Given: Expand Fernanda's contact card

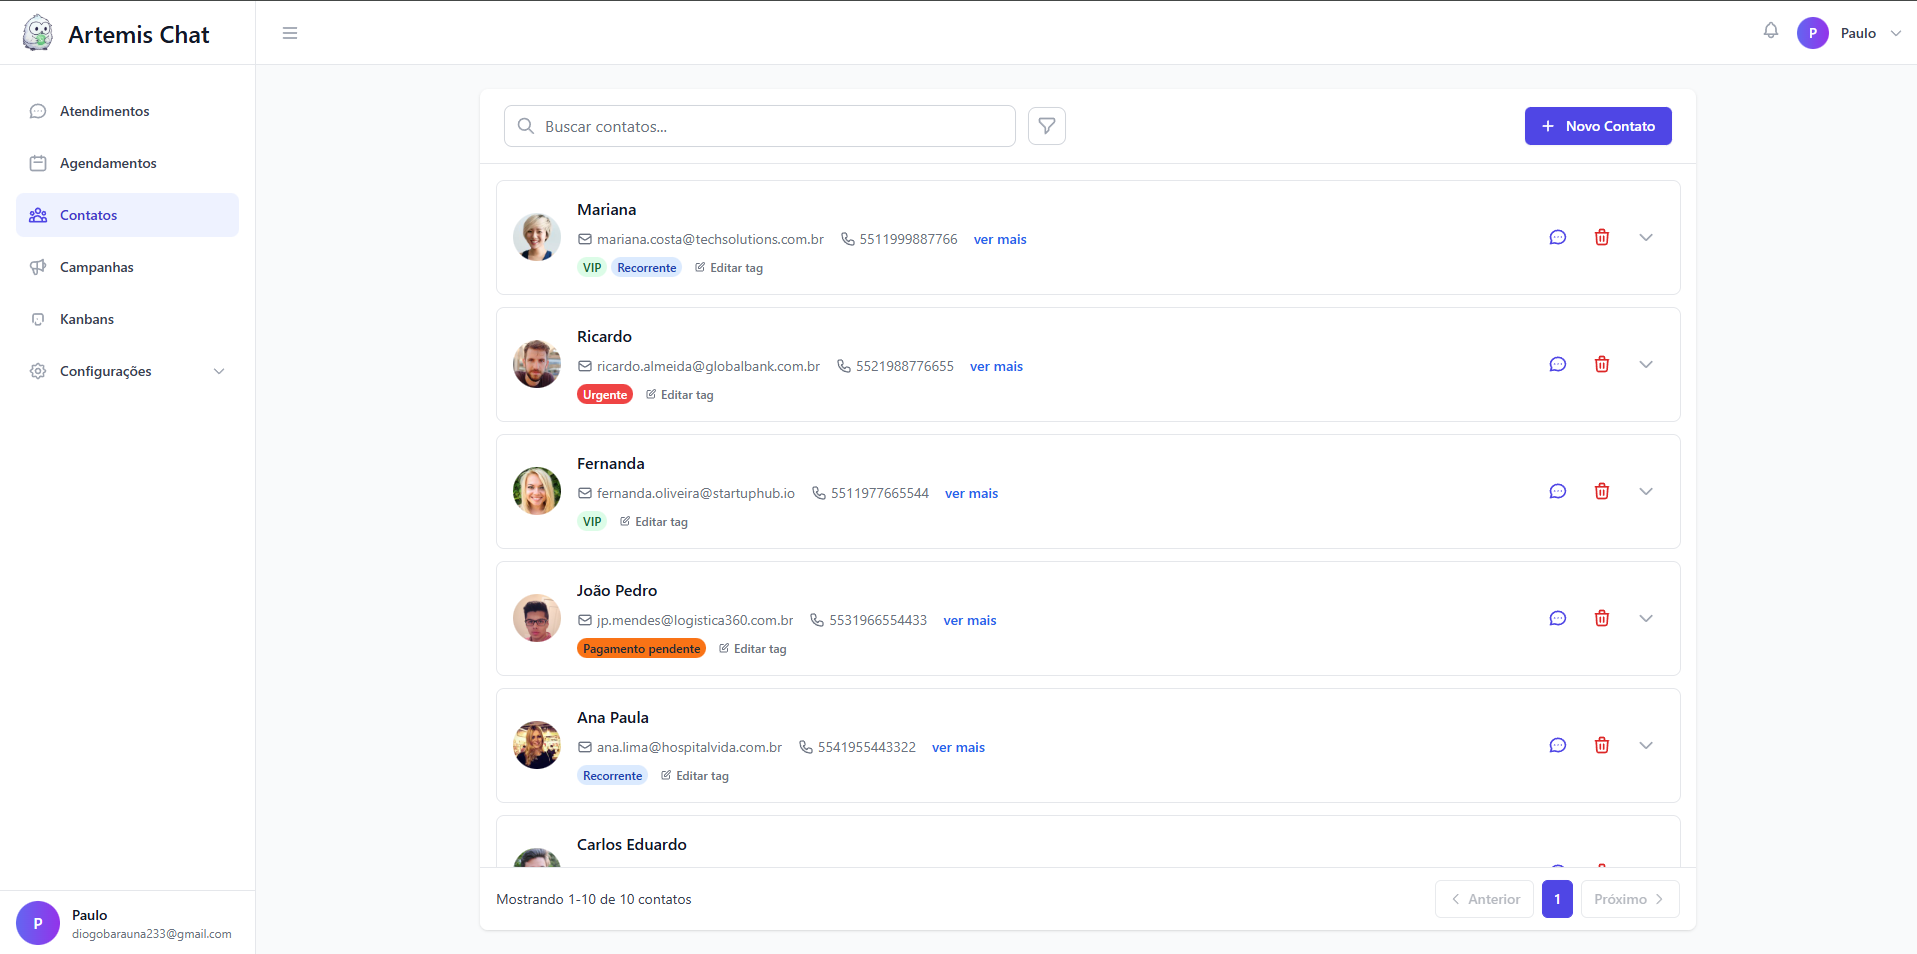Looking at the screenshot, I should (x=1645, y=491).
